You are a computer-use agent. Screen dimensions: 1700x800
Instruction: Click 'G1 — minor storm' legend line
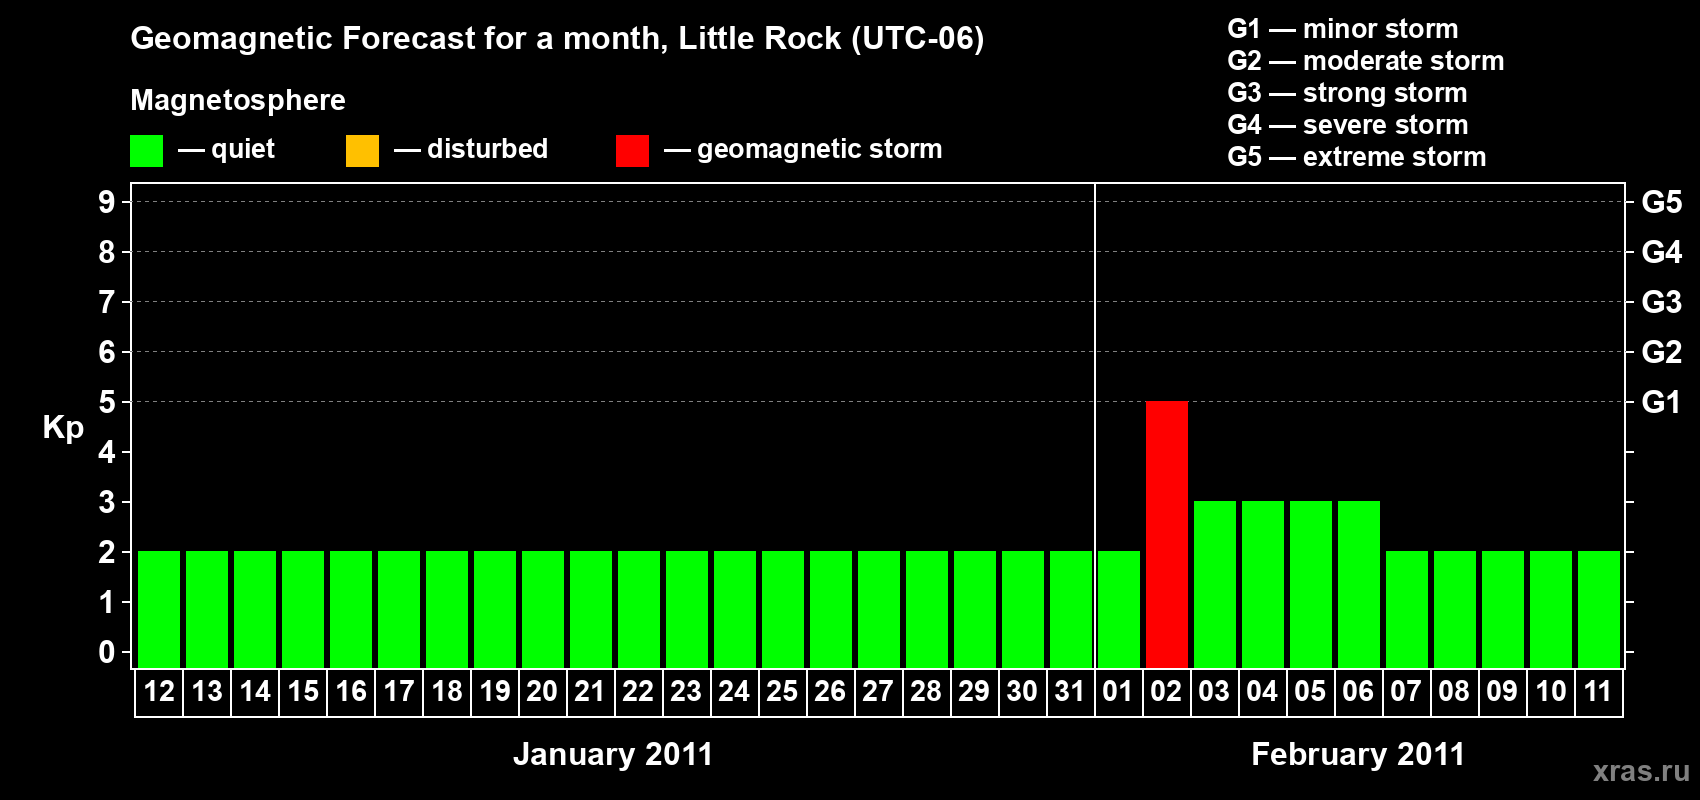click(x=1343, y=29)
